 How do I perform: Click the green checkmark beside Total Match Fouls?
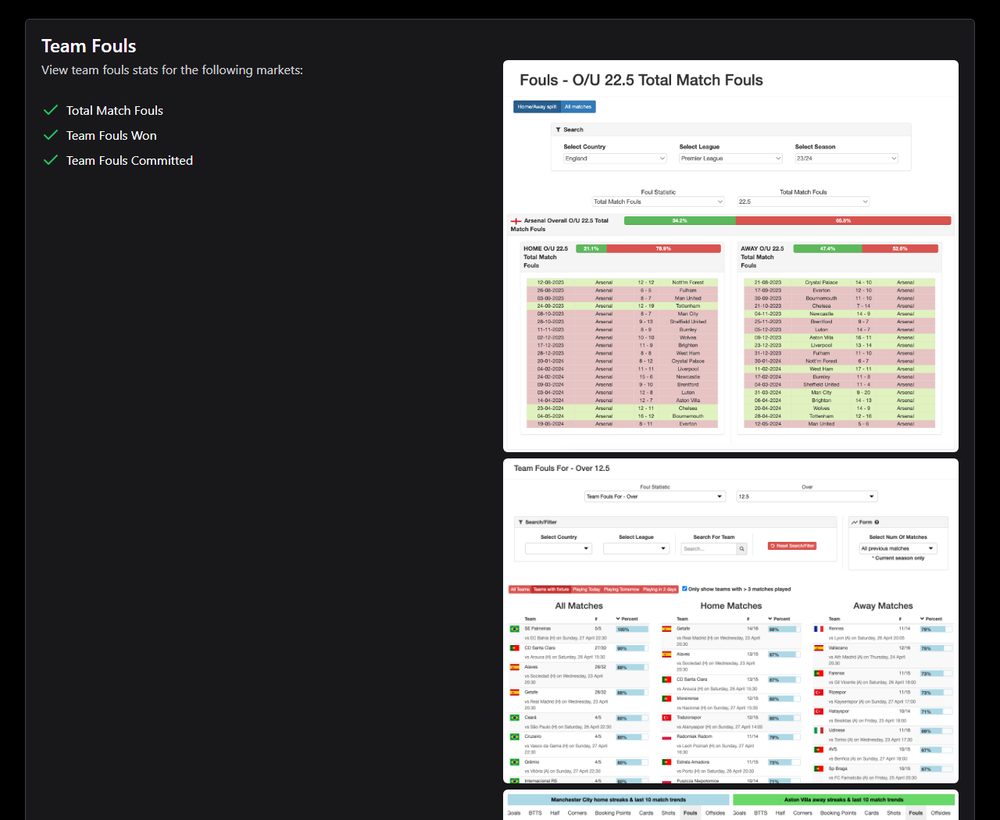coord(50,110)
